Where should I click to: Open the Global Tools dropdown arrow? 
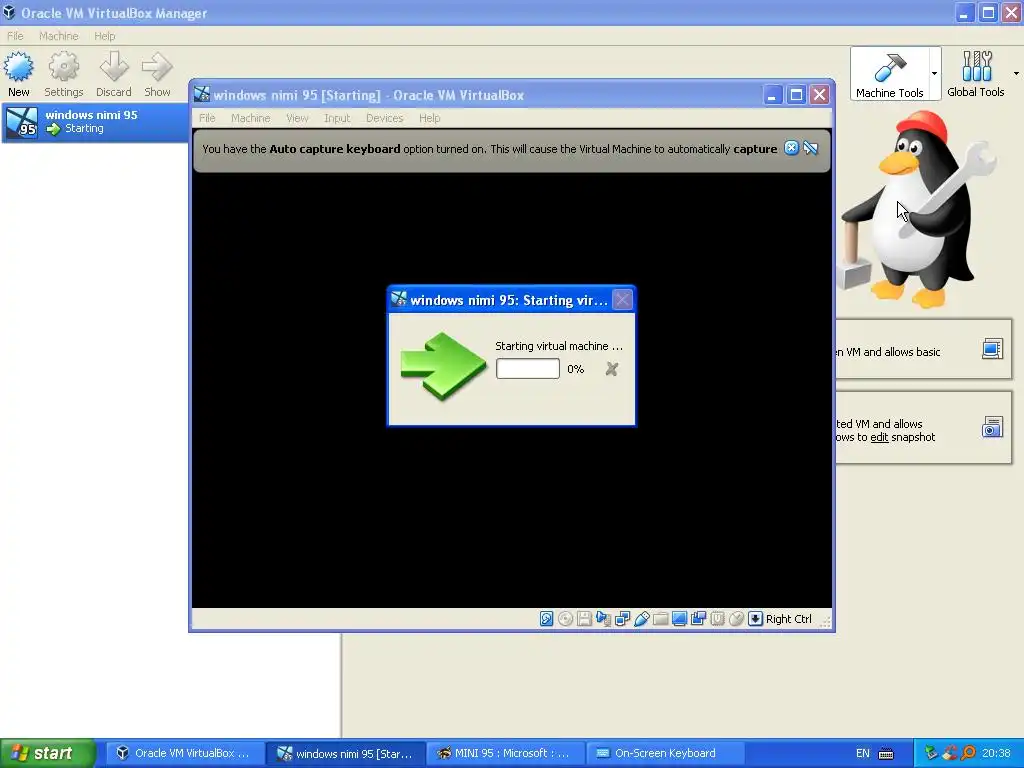click(x=1016, y=74)
